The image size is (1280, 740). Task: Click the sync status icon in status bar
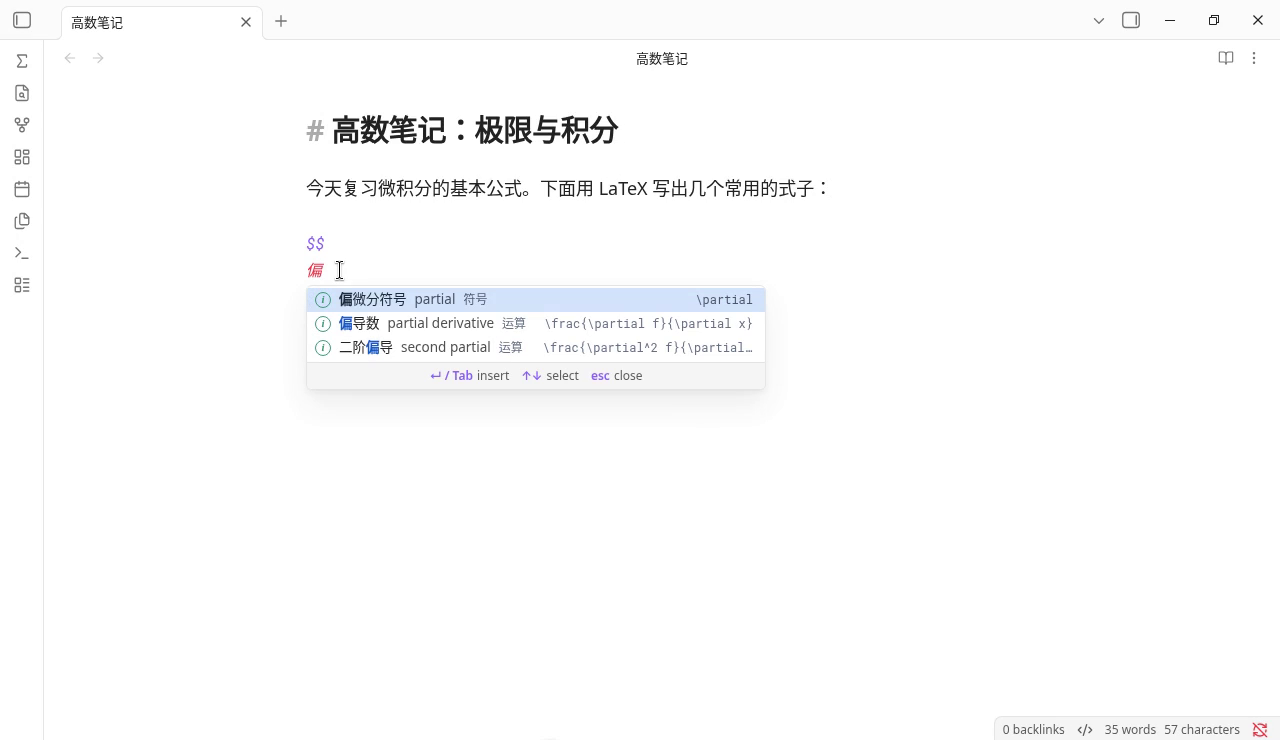pyautogui.click(x=1260, y=729)
